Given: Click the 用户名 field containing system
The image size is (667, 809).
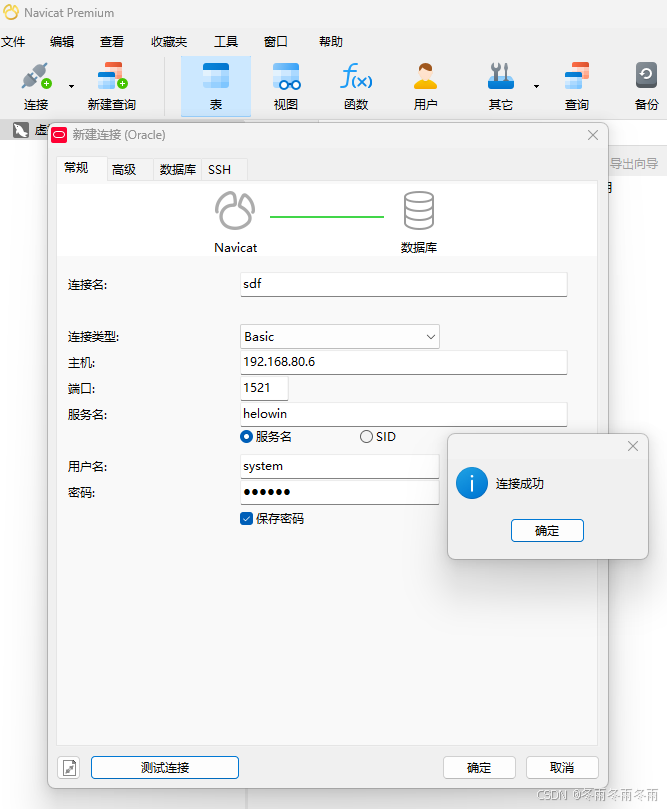Looking at the screenshot, I should [x=339, y=466].
